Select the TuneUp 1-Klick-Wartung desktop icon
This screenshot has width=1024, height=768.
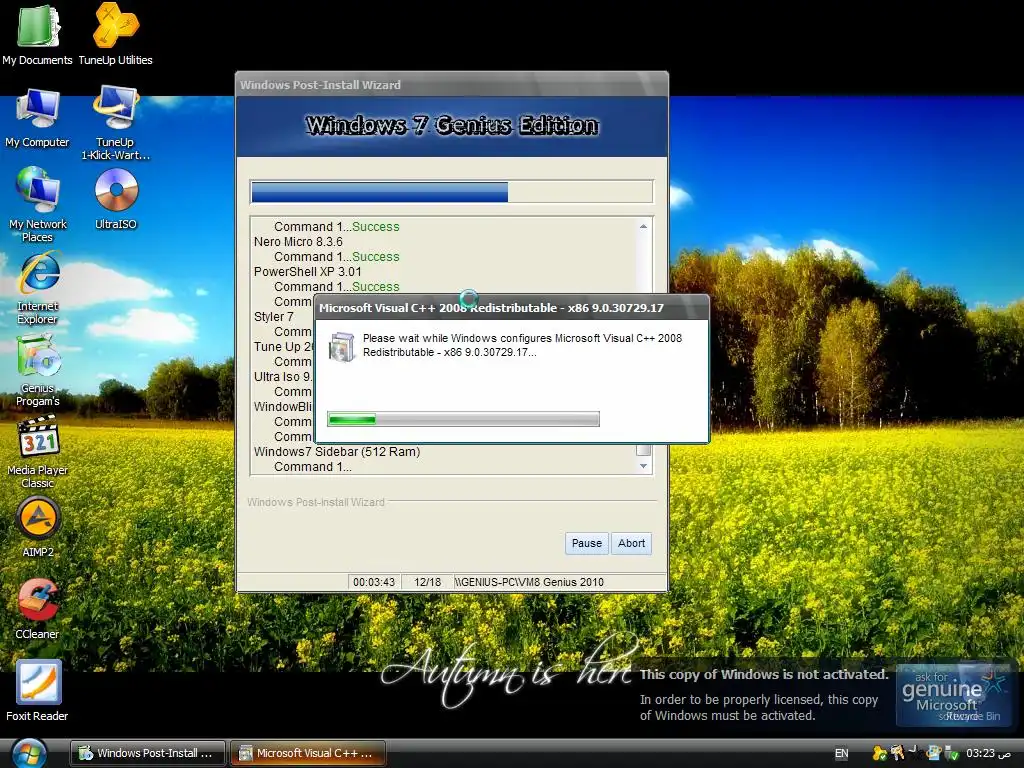pos(116,123)
